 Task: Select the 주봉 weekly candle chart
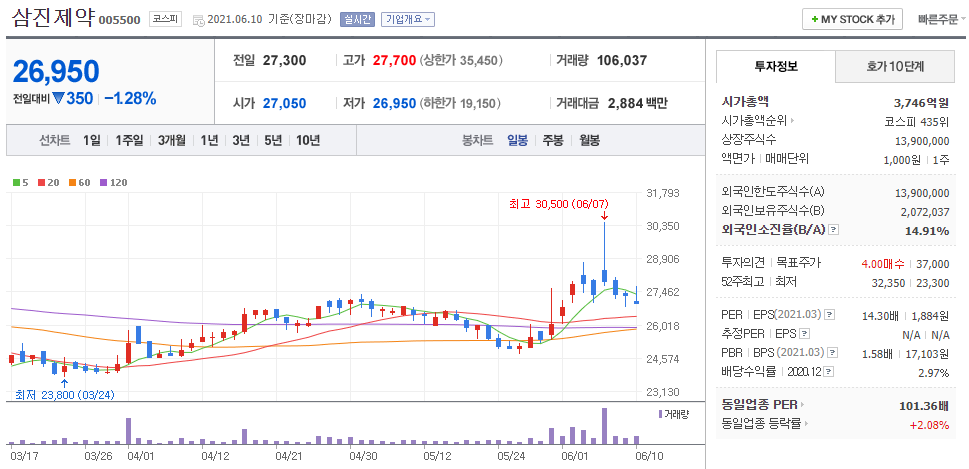(553, 140)
